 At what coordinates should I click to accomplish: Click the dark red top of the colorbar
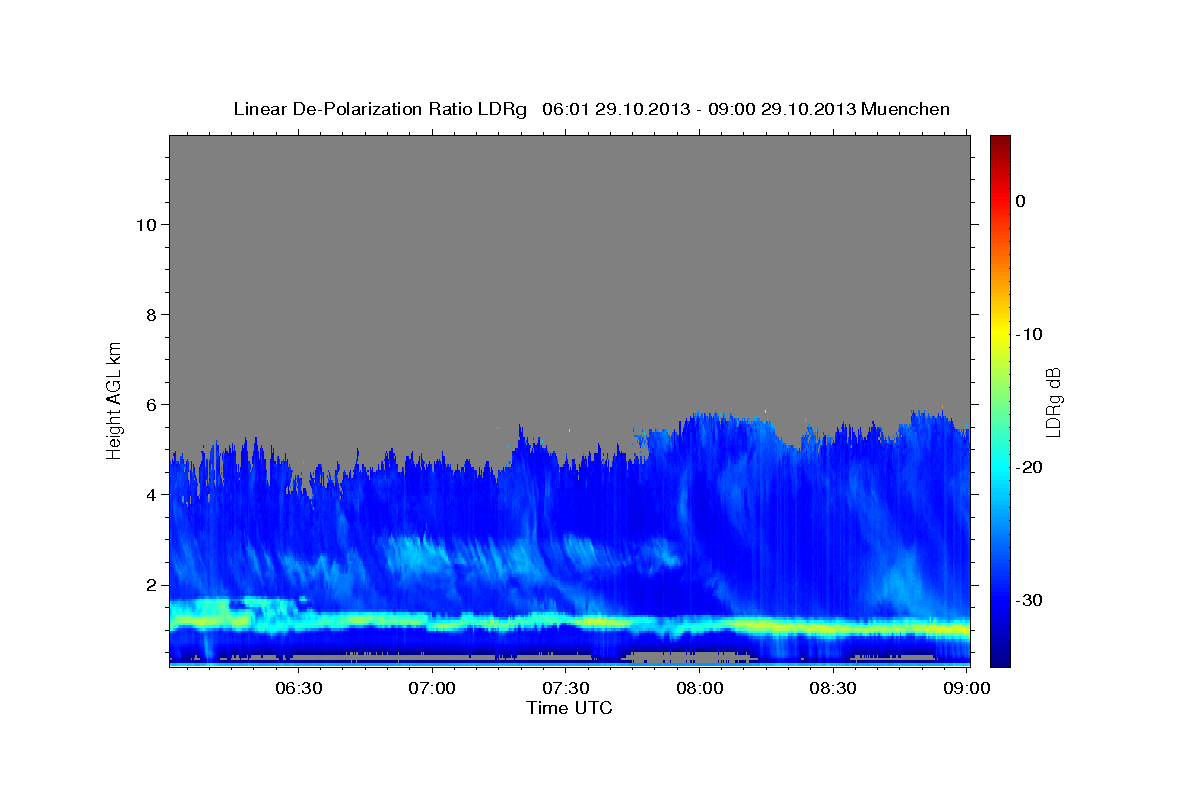pyautogui.click(x=1000, y=143)
